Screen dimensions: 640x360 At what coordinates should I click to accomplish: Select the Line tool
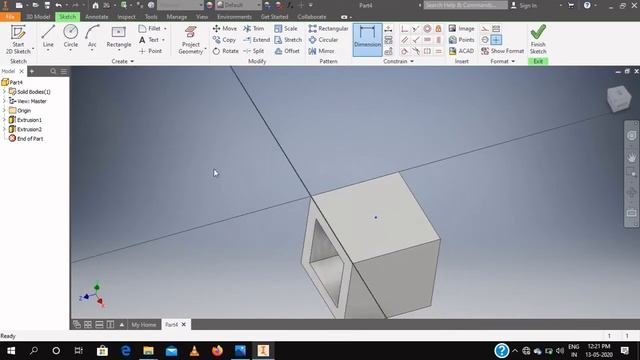(48, 36)
